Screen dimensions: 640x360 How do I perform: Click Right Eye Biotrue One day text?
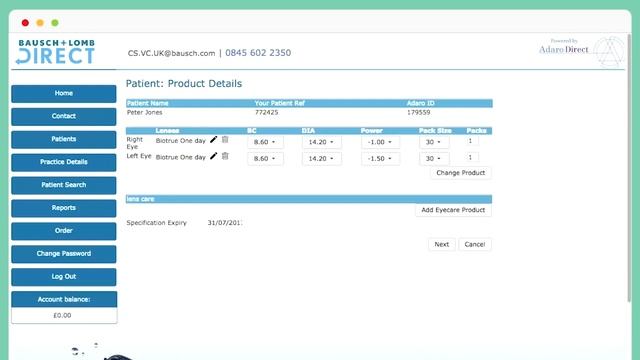[180, 141]
